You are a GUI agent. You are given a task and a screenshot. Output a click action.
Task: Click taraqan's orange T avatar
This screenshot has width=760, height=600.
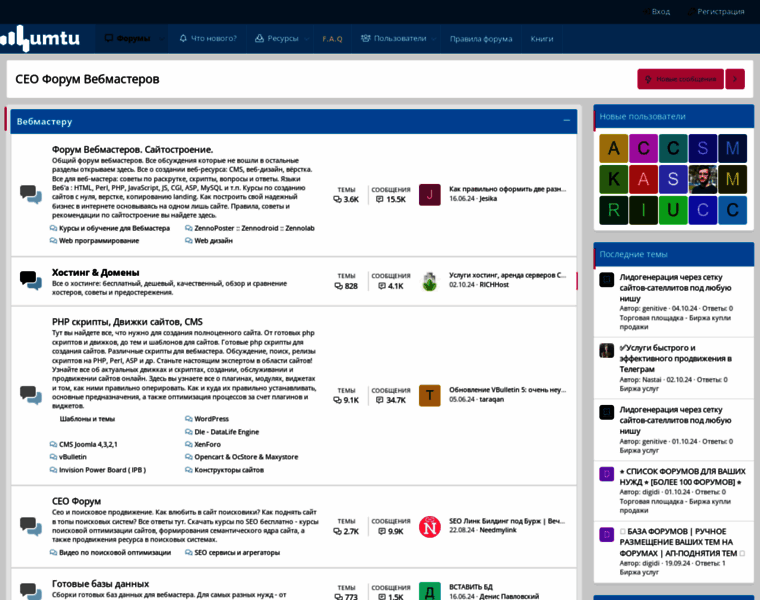click(430, 395)
